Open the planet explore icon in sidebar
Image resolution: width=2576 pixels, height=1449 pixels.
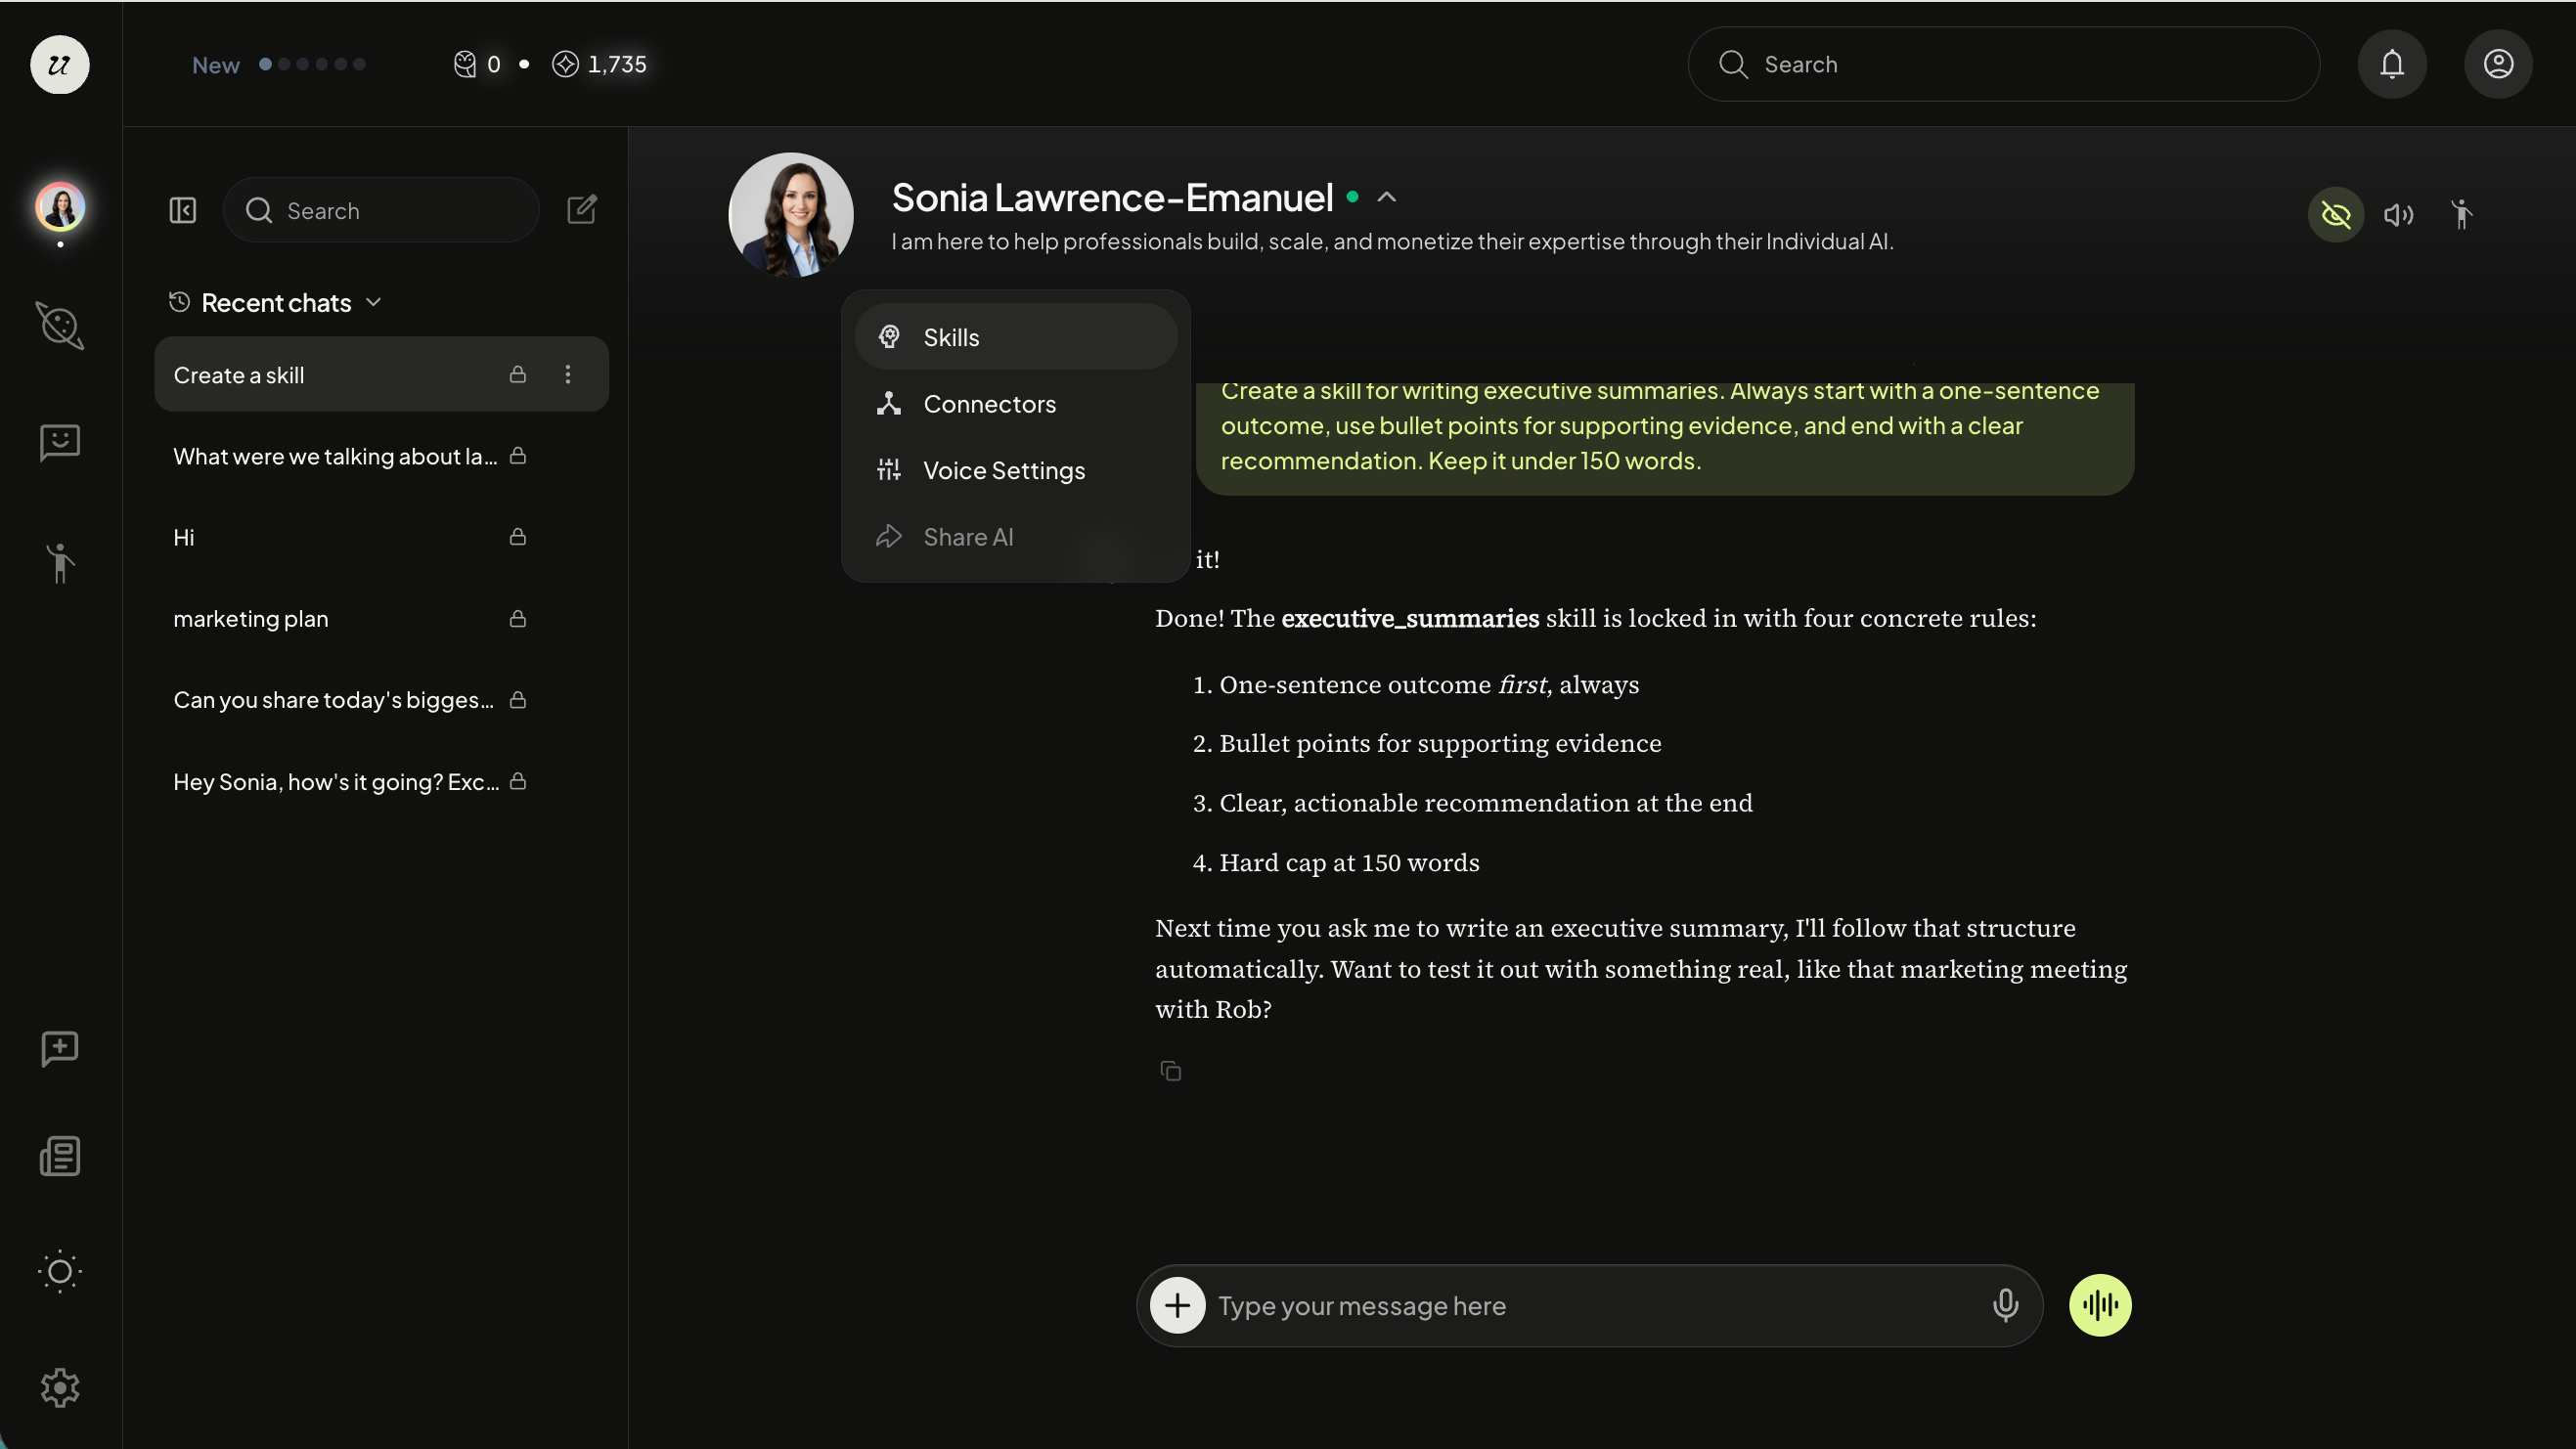click(x=60, y=326)
